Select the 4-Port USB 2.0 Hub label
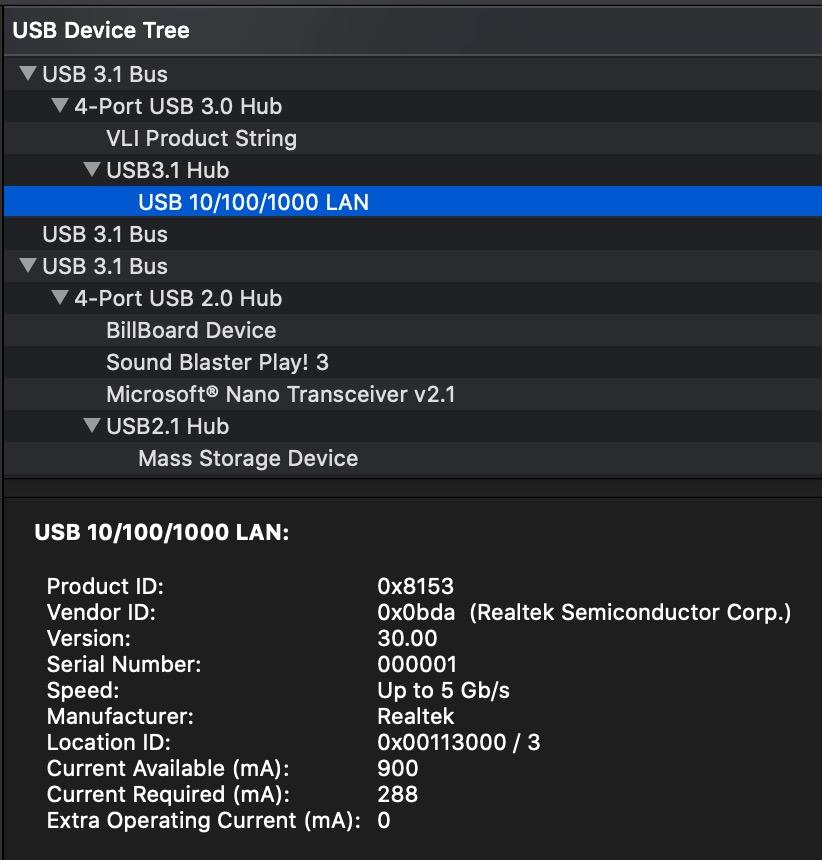Viewport: 822px width, 860px height. [x=178, y=298]
